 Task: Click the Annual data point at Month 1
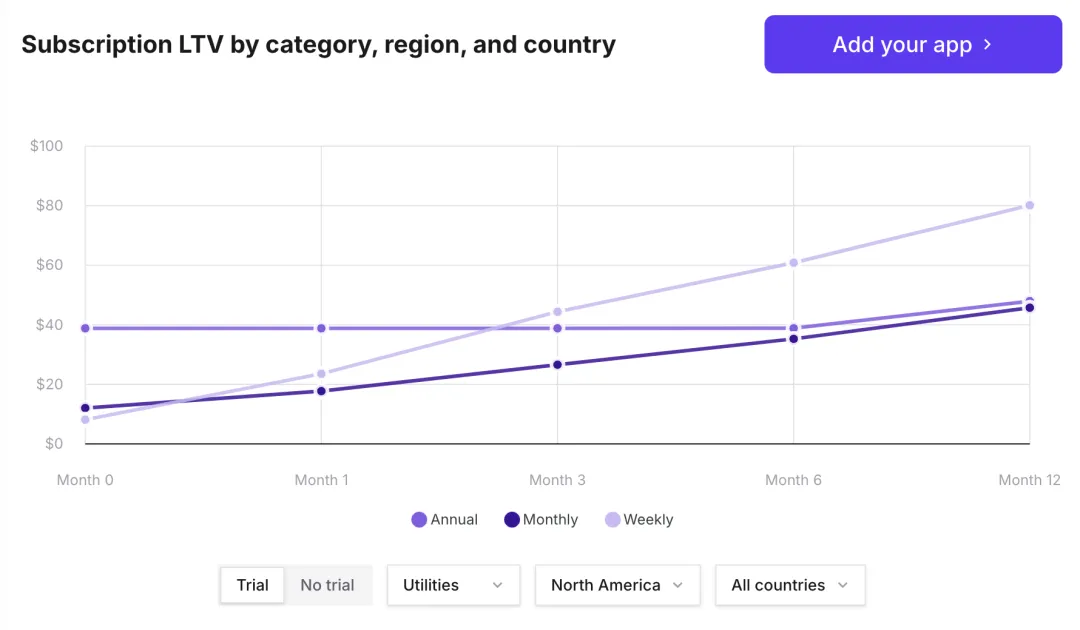[x=321, y=328]
